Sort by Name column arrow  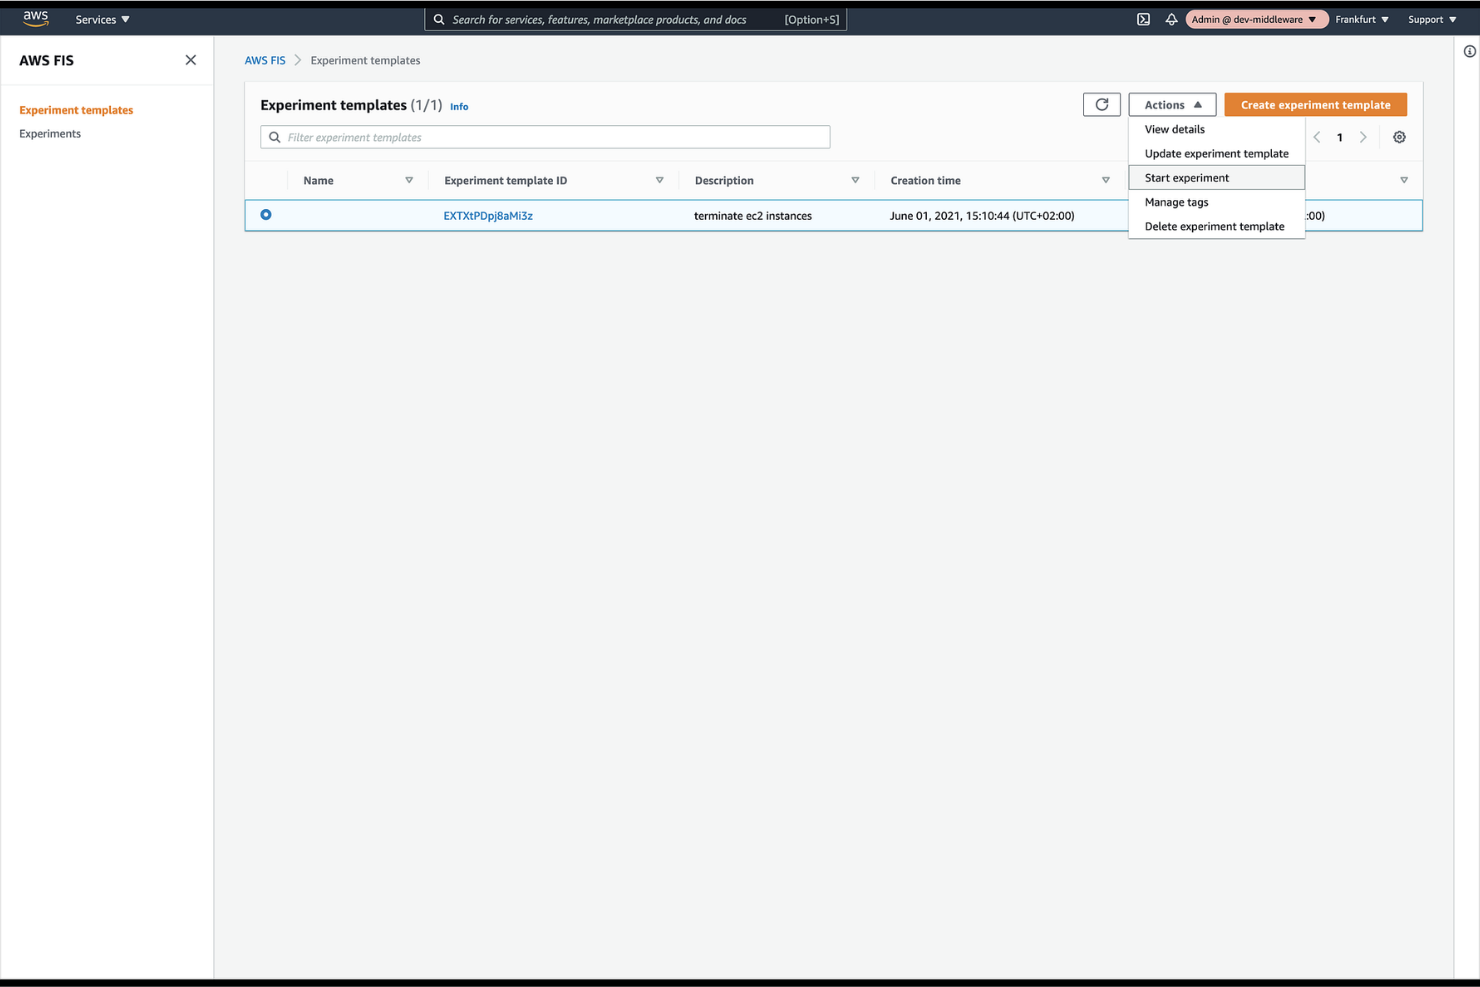point(409,180)
